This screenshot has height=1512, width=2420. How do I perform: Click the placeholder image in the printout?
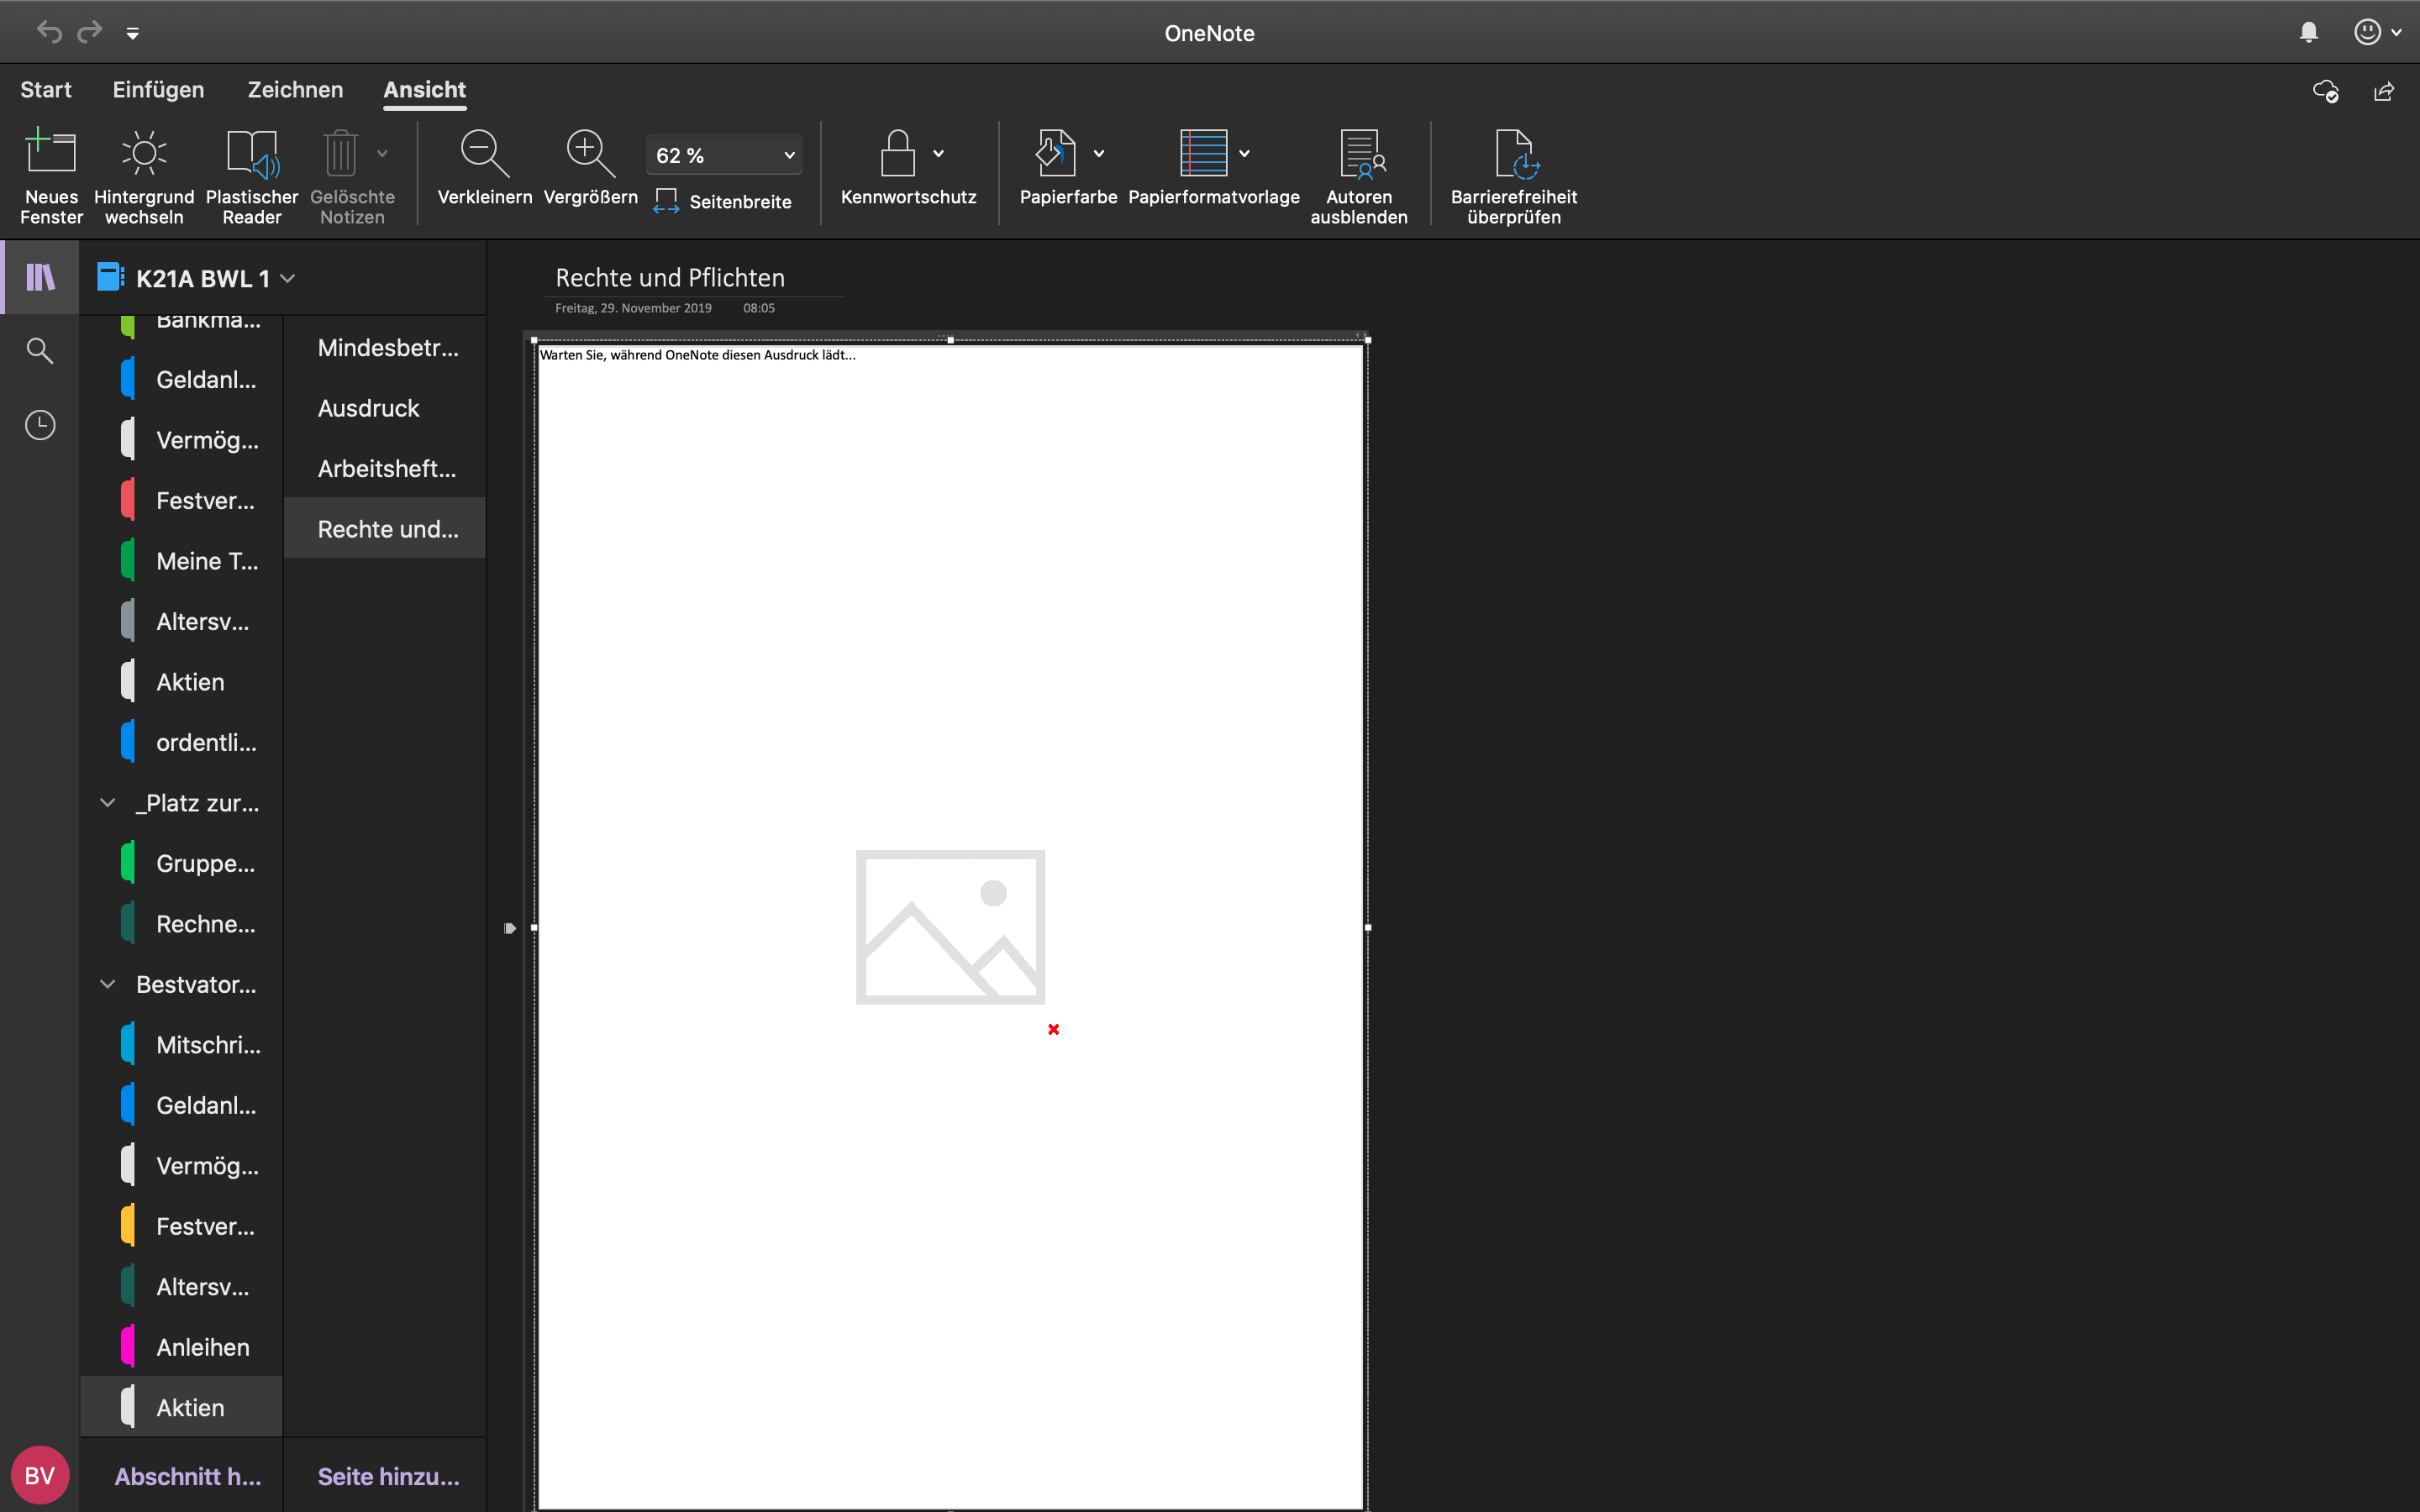click(950, 927)
